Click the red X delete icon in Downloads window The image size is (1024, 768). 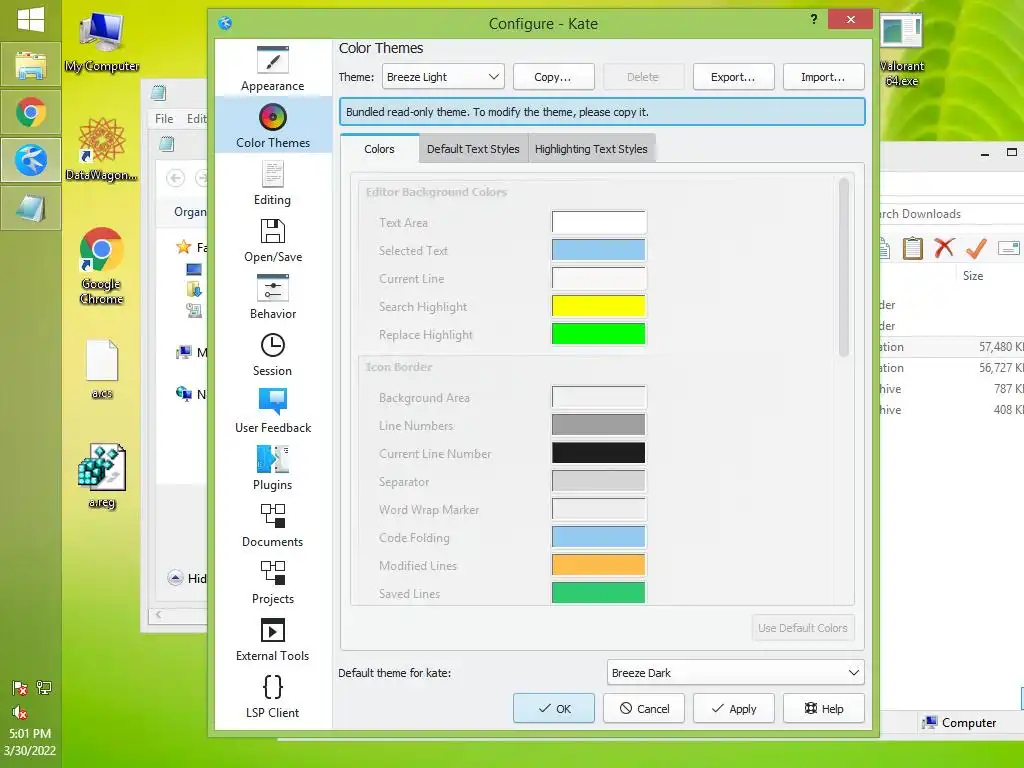click(944, 248)
